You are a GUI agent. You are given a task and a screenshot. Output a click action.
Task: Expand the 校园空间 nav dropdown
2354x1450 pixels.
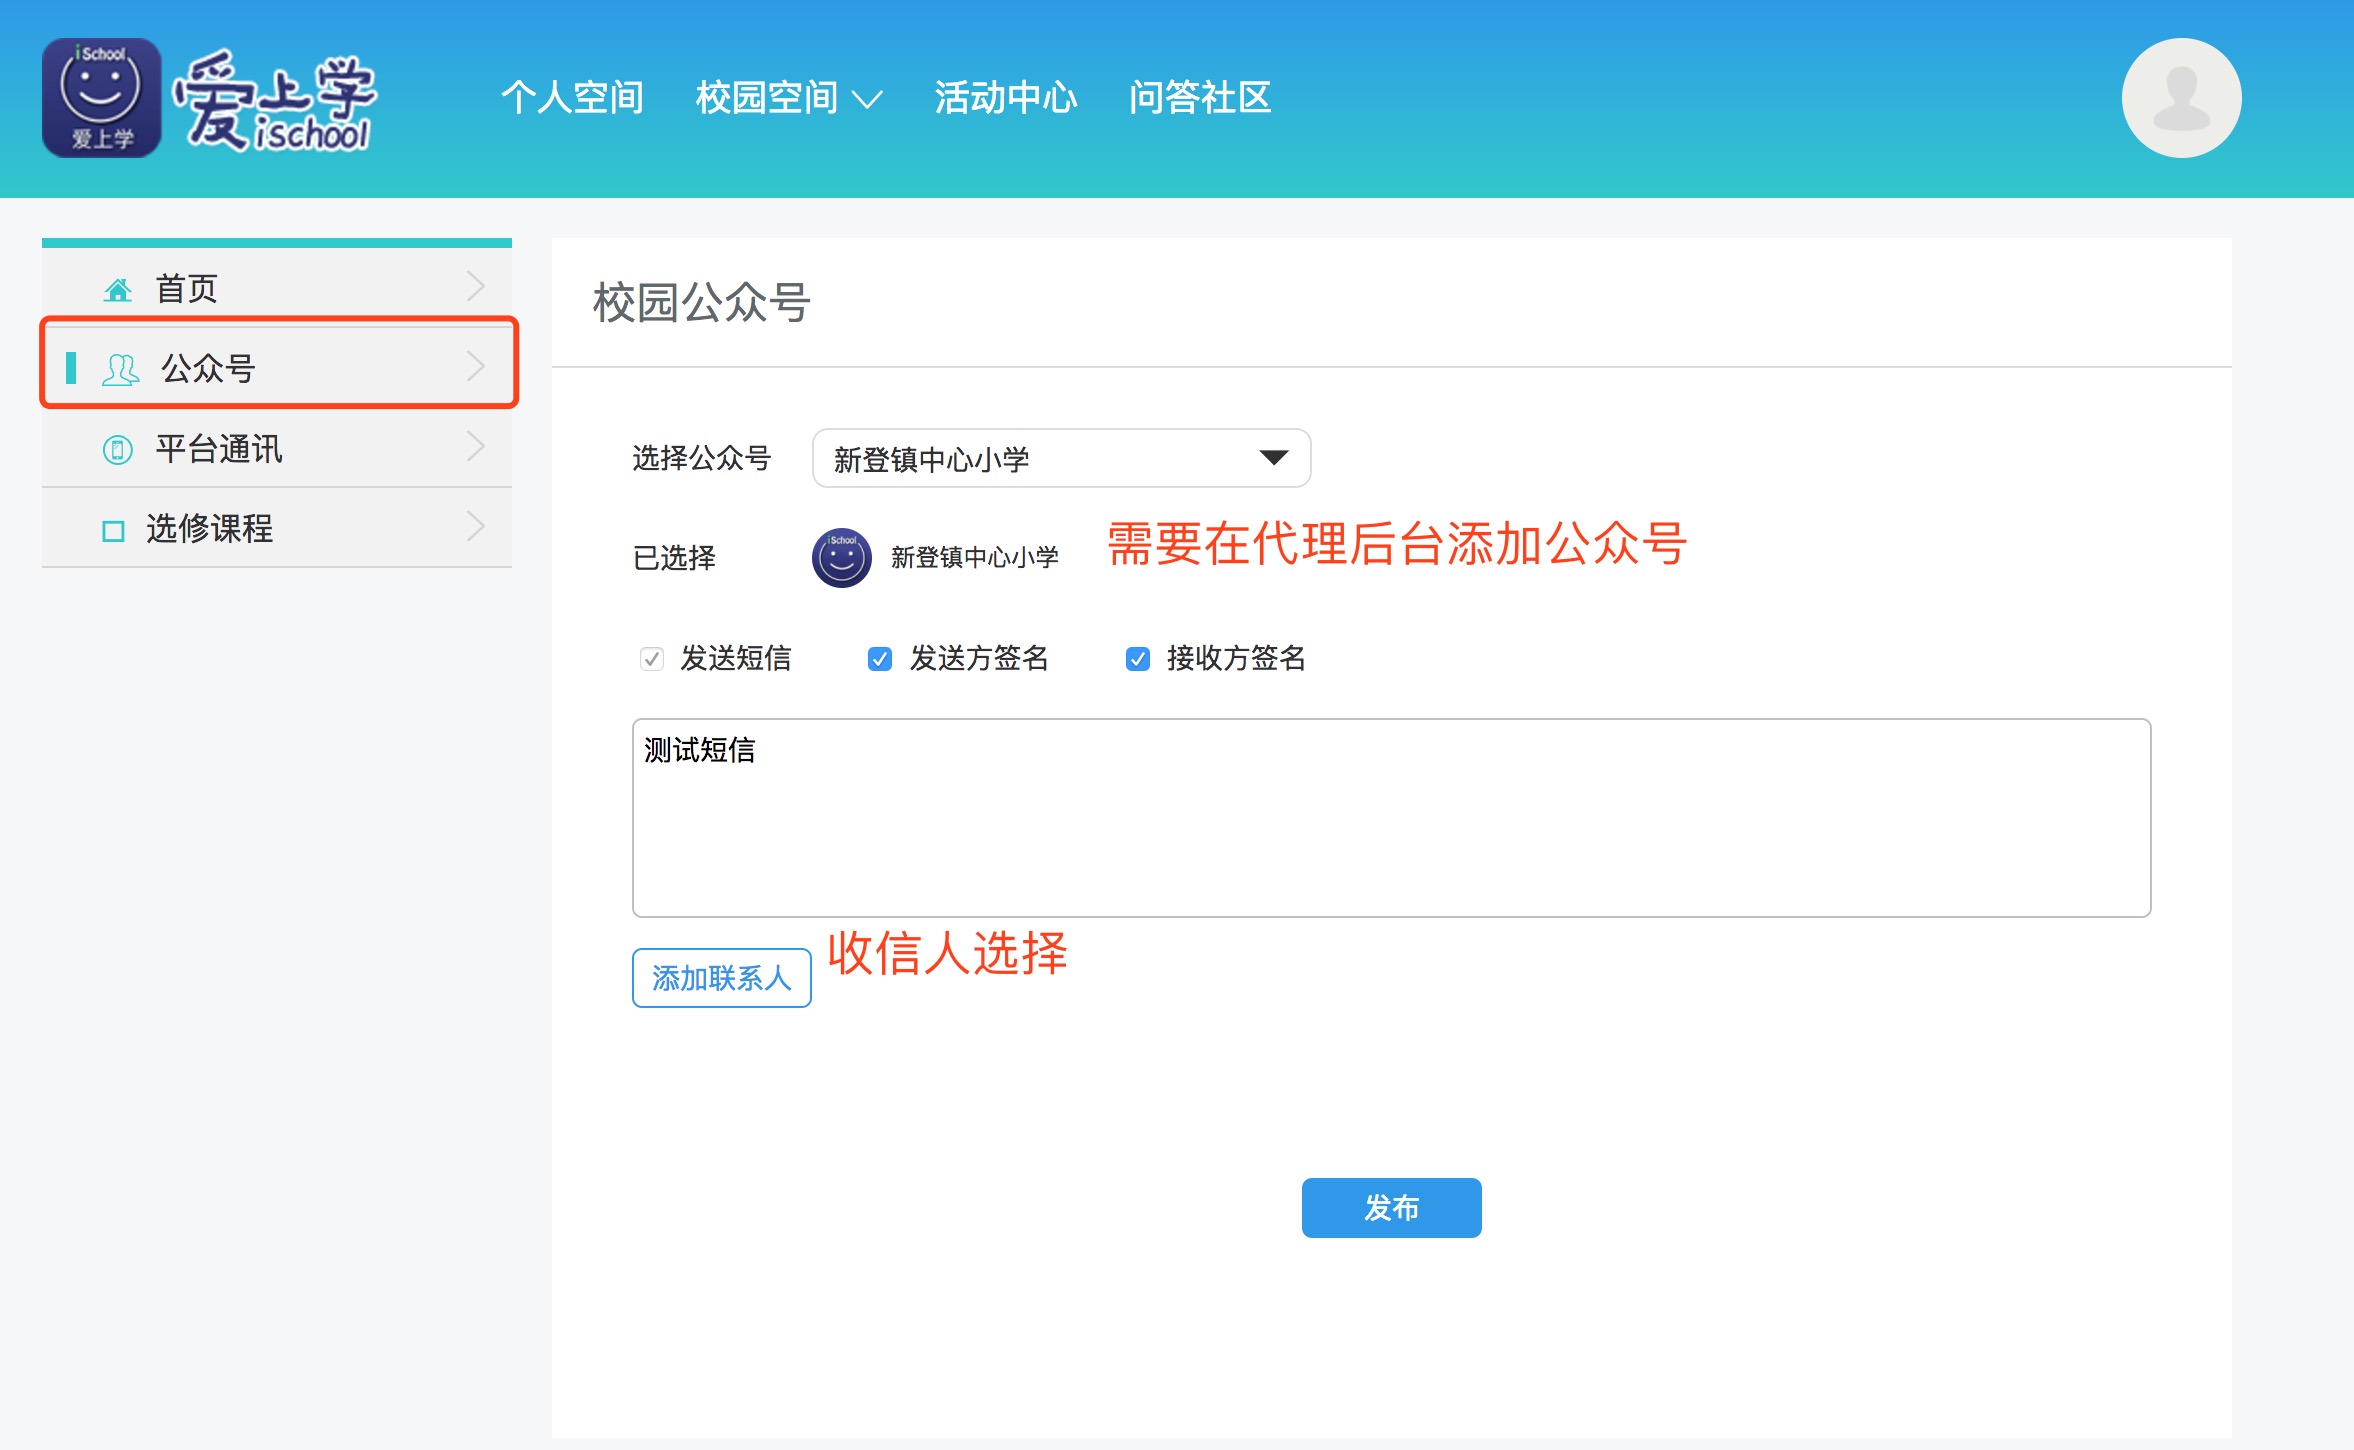click(x=788, y=98)
